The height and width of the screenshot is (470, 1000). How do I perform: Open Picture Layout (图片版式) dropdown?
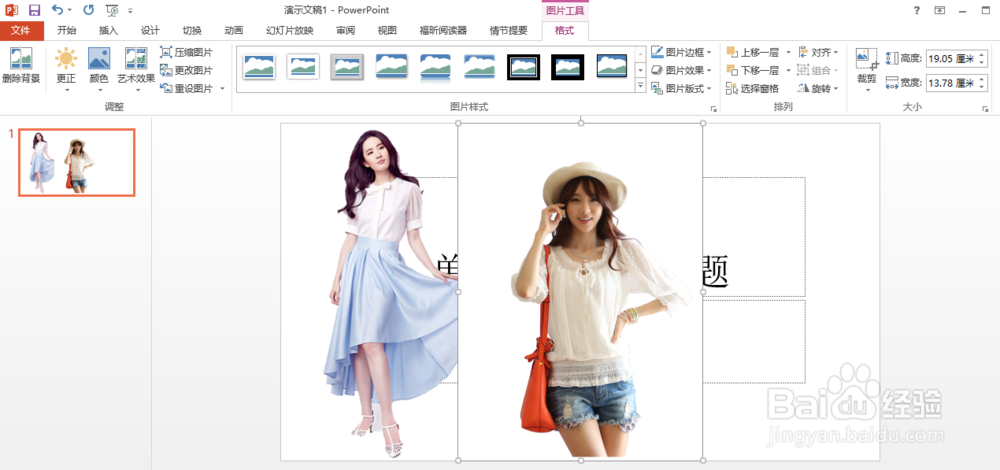(x=682, y=89)
